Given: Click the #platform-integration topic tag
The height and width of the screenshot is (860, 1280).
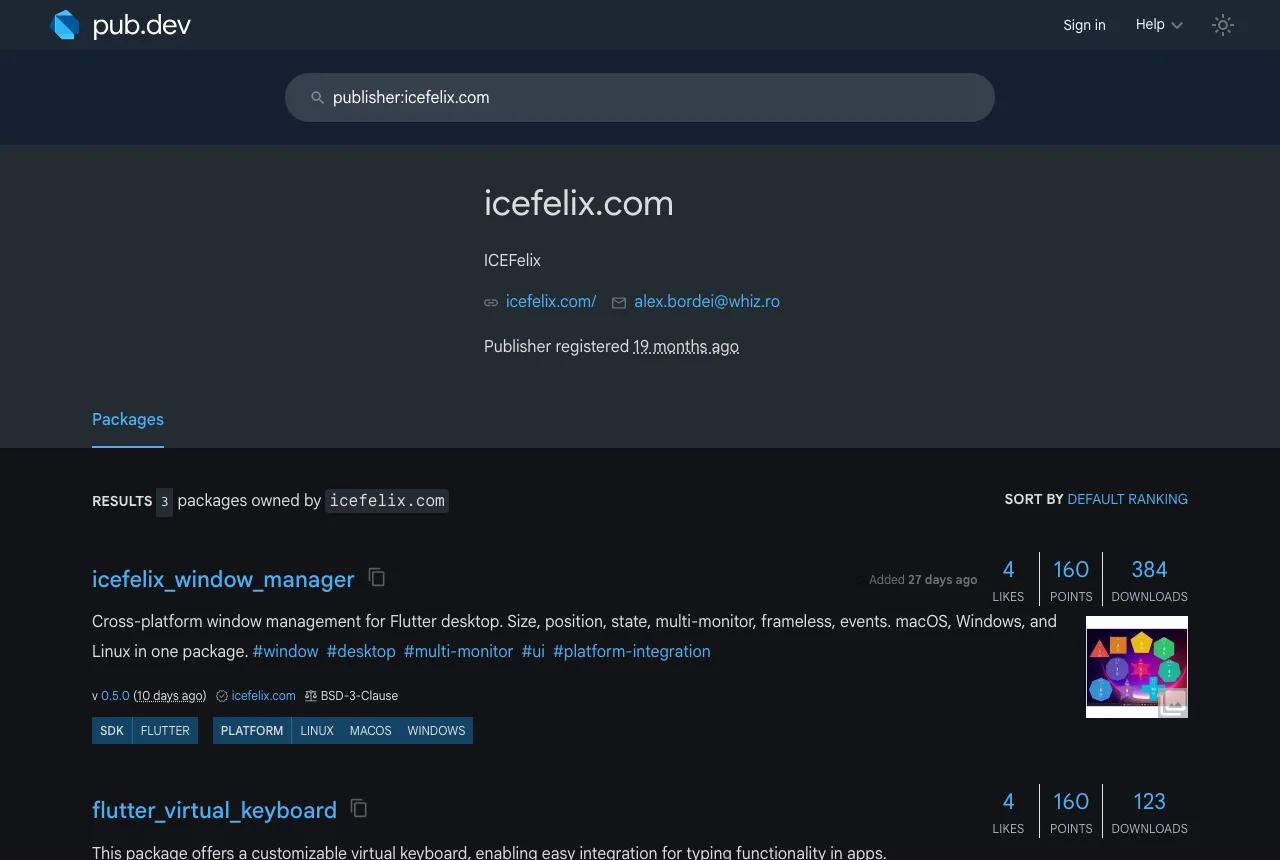Looking at the screenshot, I should pos(632,651).
